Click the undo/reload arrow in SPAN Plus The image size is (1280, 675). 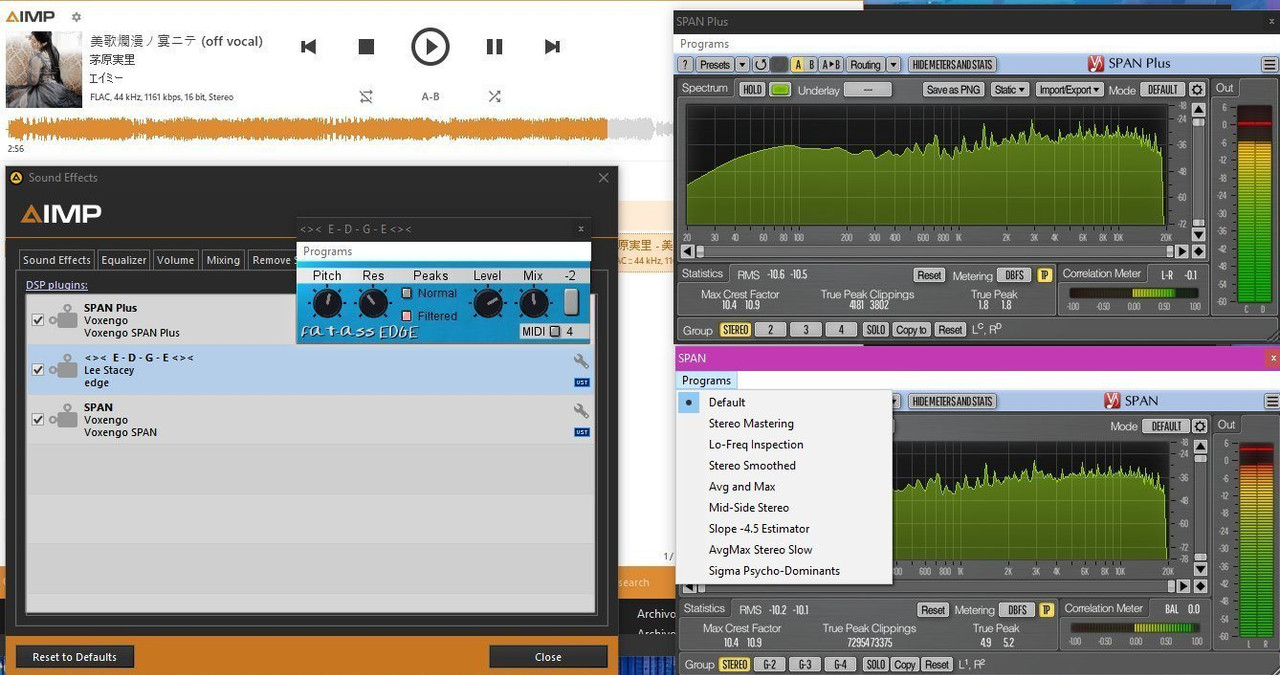pos(761,64)
